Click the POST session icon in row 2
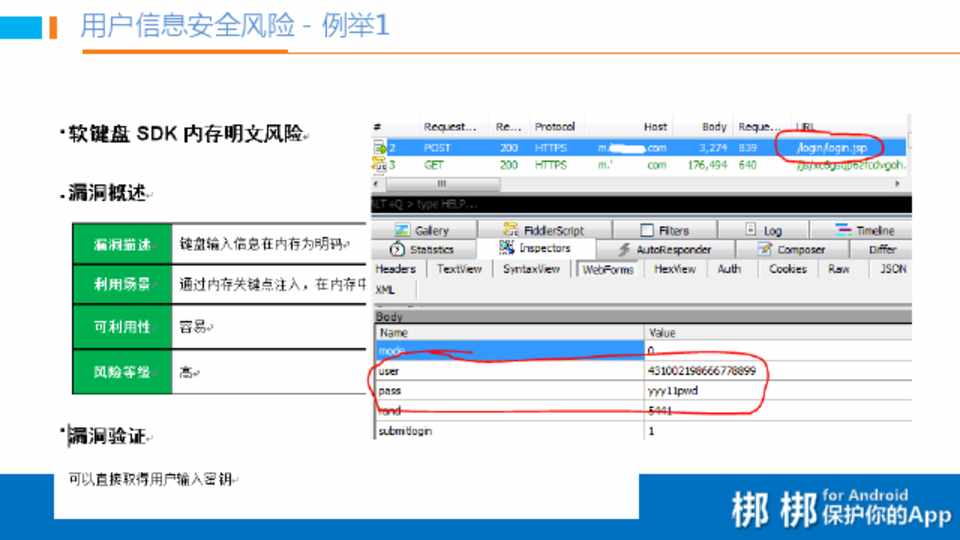 (x=380, y=148)
